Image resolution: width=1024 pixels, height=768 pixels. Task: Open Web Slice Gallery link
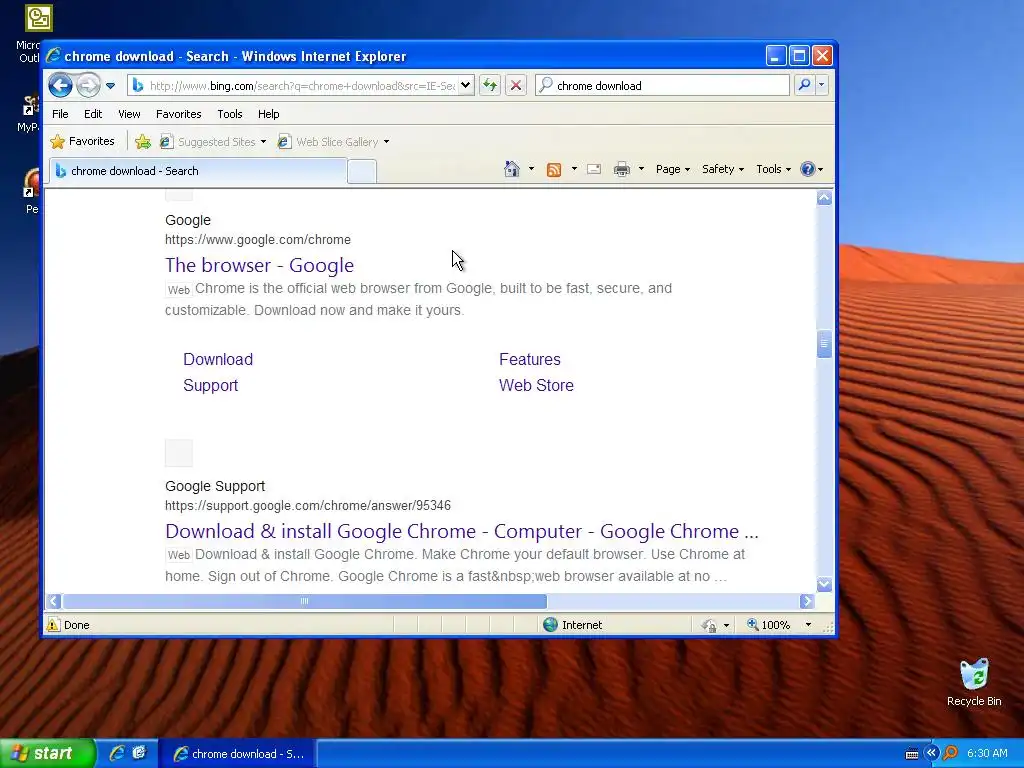click(328, 142)
